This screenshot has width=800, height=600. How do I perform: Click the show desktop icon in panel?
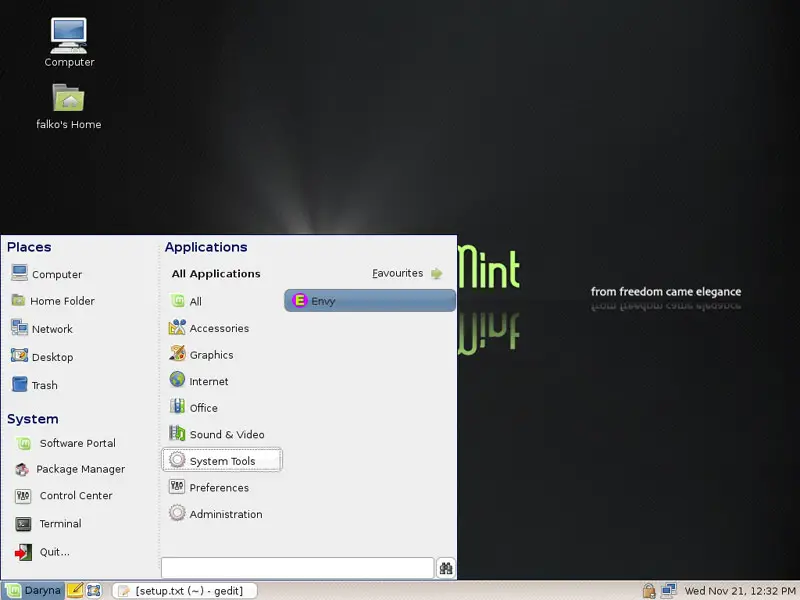(93, 590)
